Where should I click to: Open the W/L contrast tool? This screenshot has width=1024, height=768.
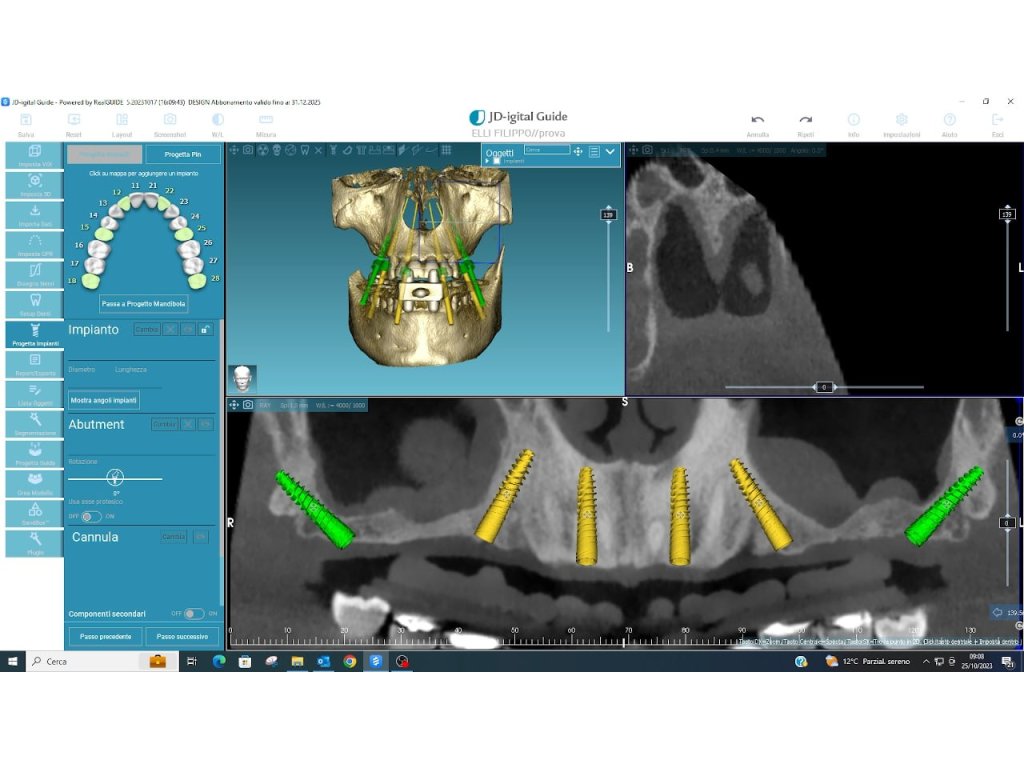(x=217, y=120)
